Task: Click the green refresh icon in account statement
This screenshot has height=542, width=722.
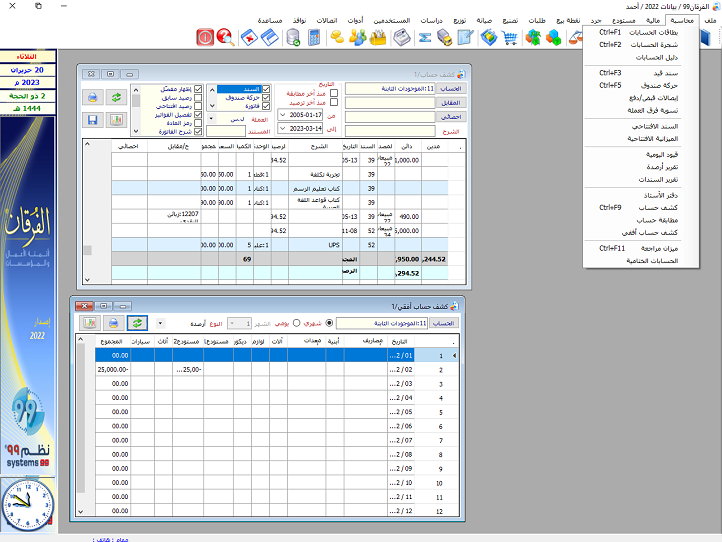Action: click(116, 97)
